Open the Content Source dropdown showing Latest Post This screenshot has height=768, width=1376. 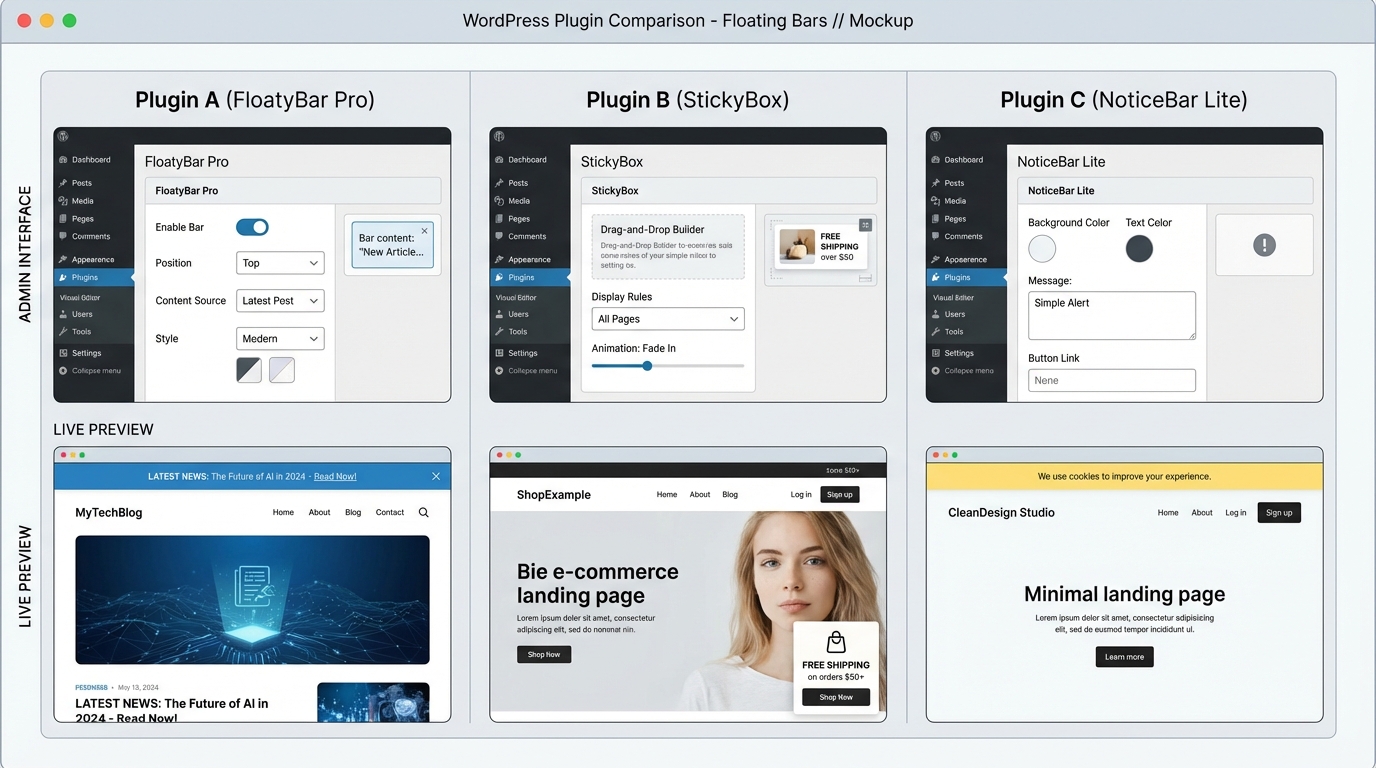[280, 300]
